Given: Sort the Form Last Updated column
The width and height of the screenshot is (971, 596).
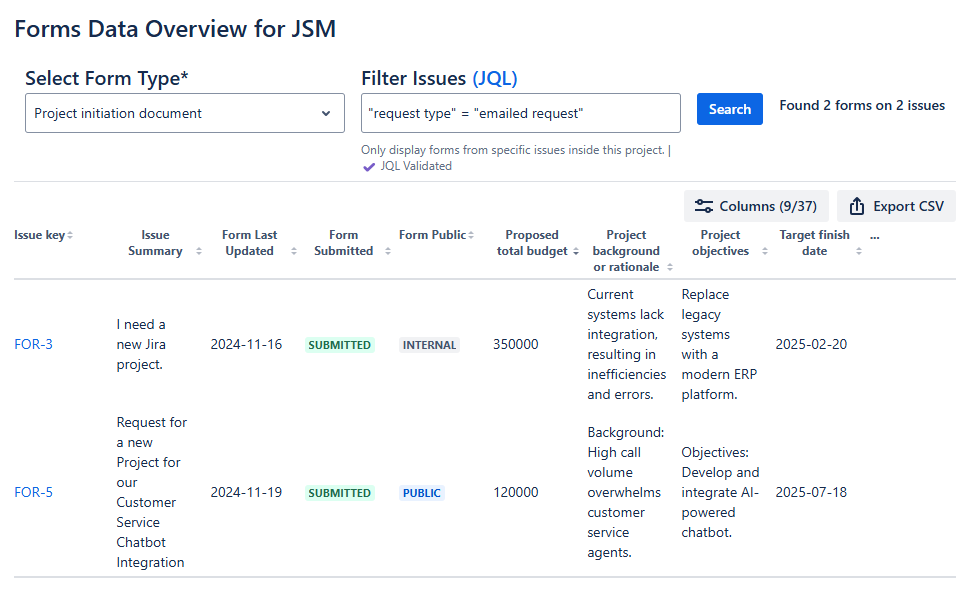Looking at the screenshot, I should [292, 252].
